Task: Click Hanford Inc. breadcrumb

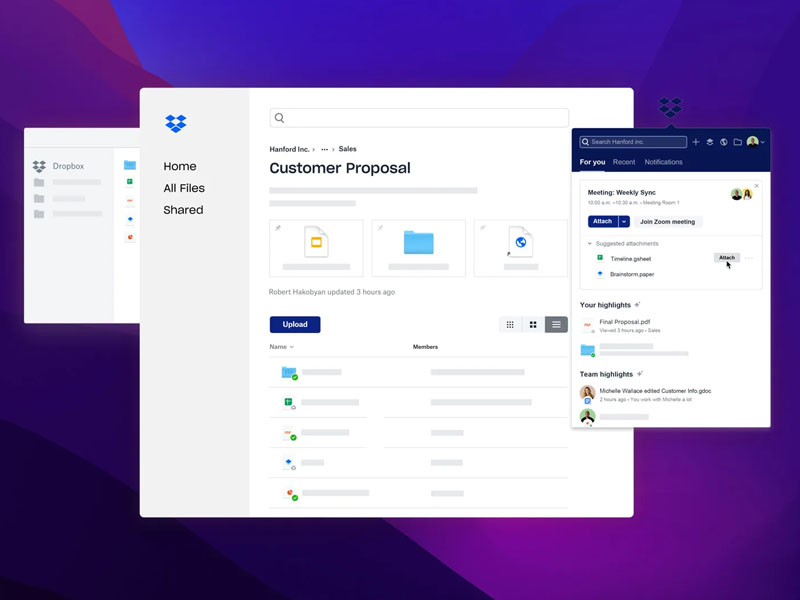Action: pyautogui.click(x=289, y=149)
